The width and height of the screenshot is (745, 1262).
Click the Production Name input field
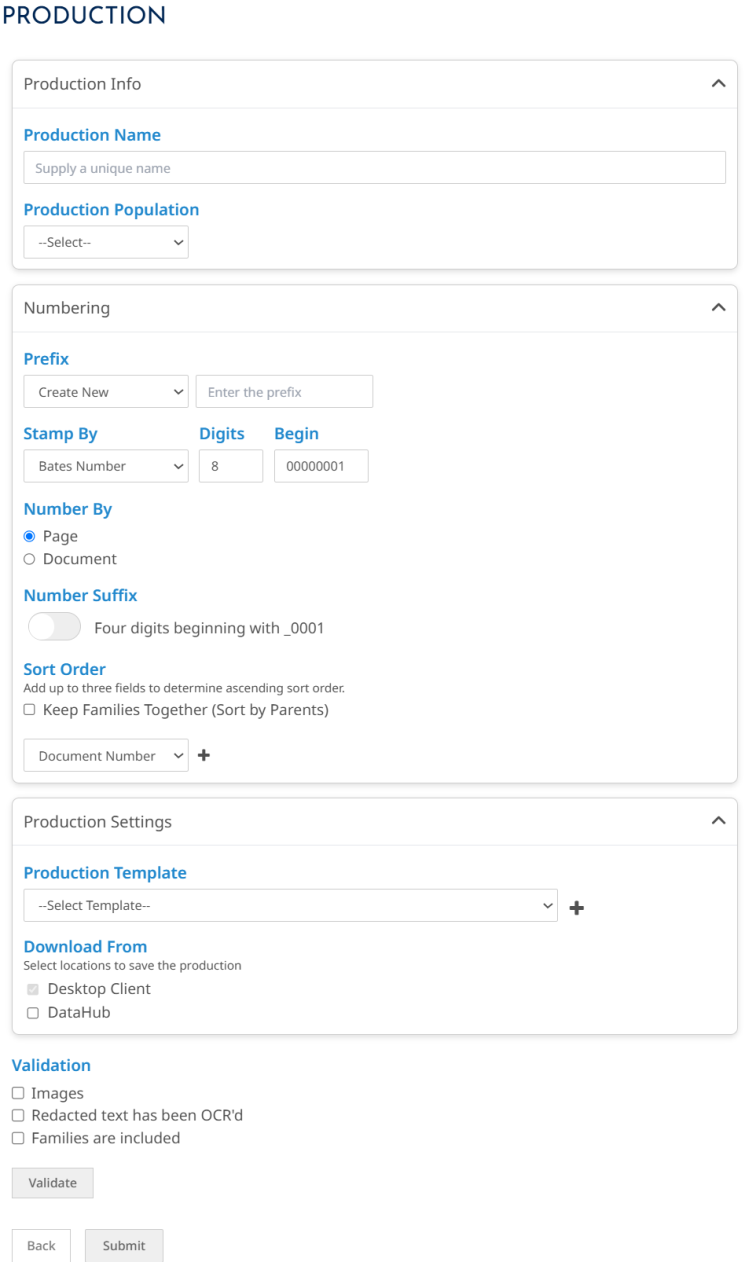(374, 168)
